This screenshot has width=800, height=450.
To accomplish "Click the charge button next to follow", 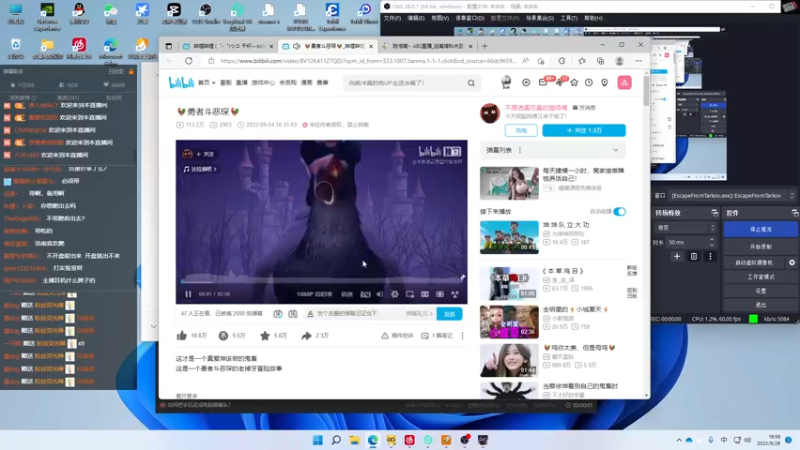I will tap(521, 130).
